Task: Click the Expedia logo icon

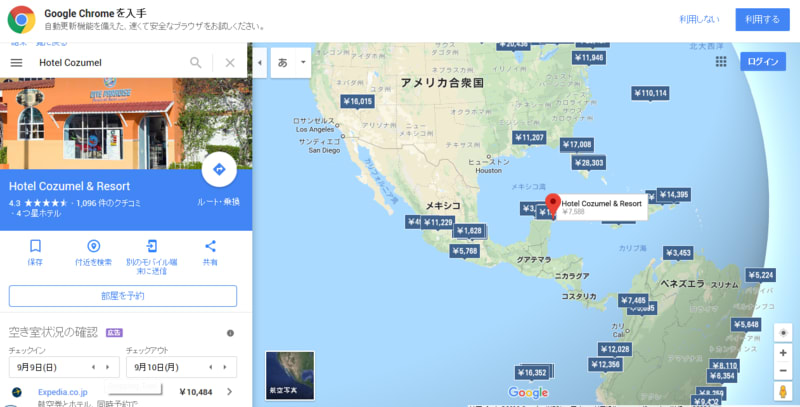Action: (16, 392)
